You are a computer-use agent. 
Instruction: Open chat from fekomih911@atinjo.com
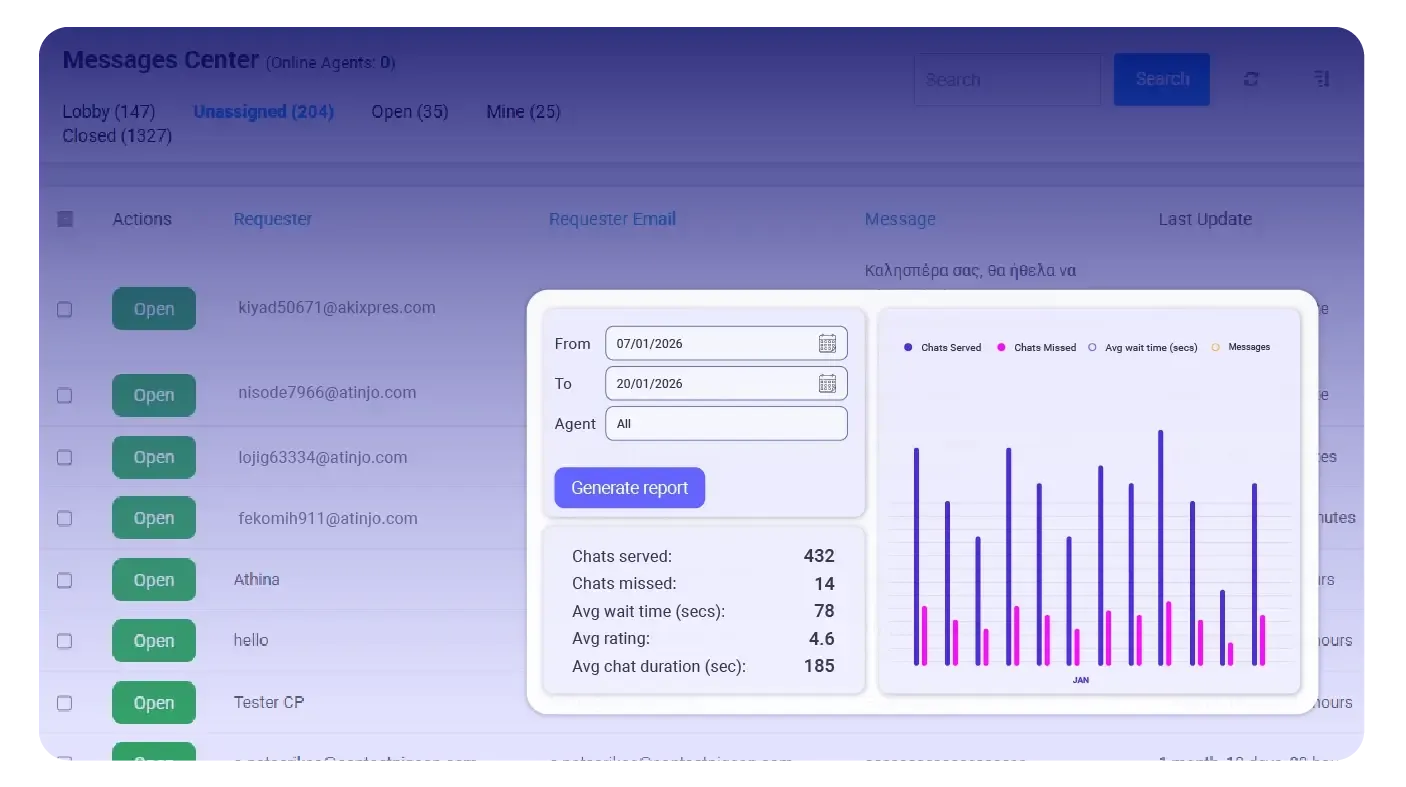pos(154,518)
